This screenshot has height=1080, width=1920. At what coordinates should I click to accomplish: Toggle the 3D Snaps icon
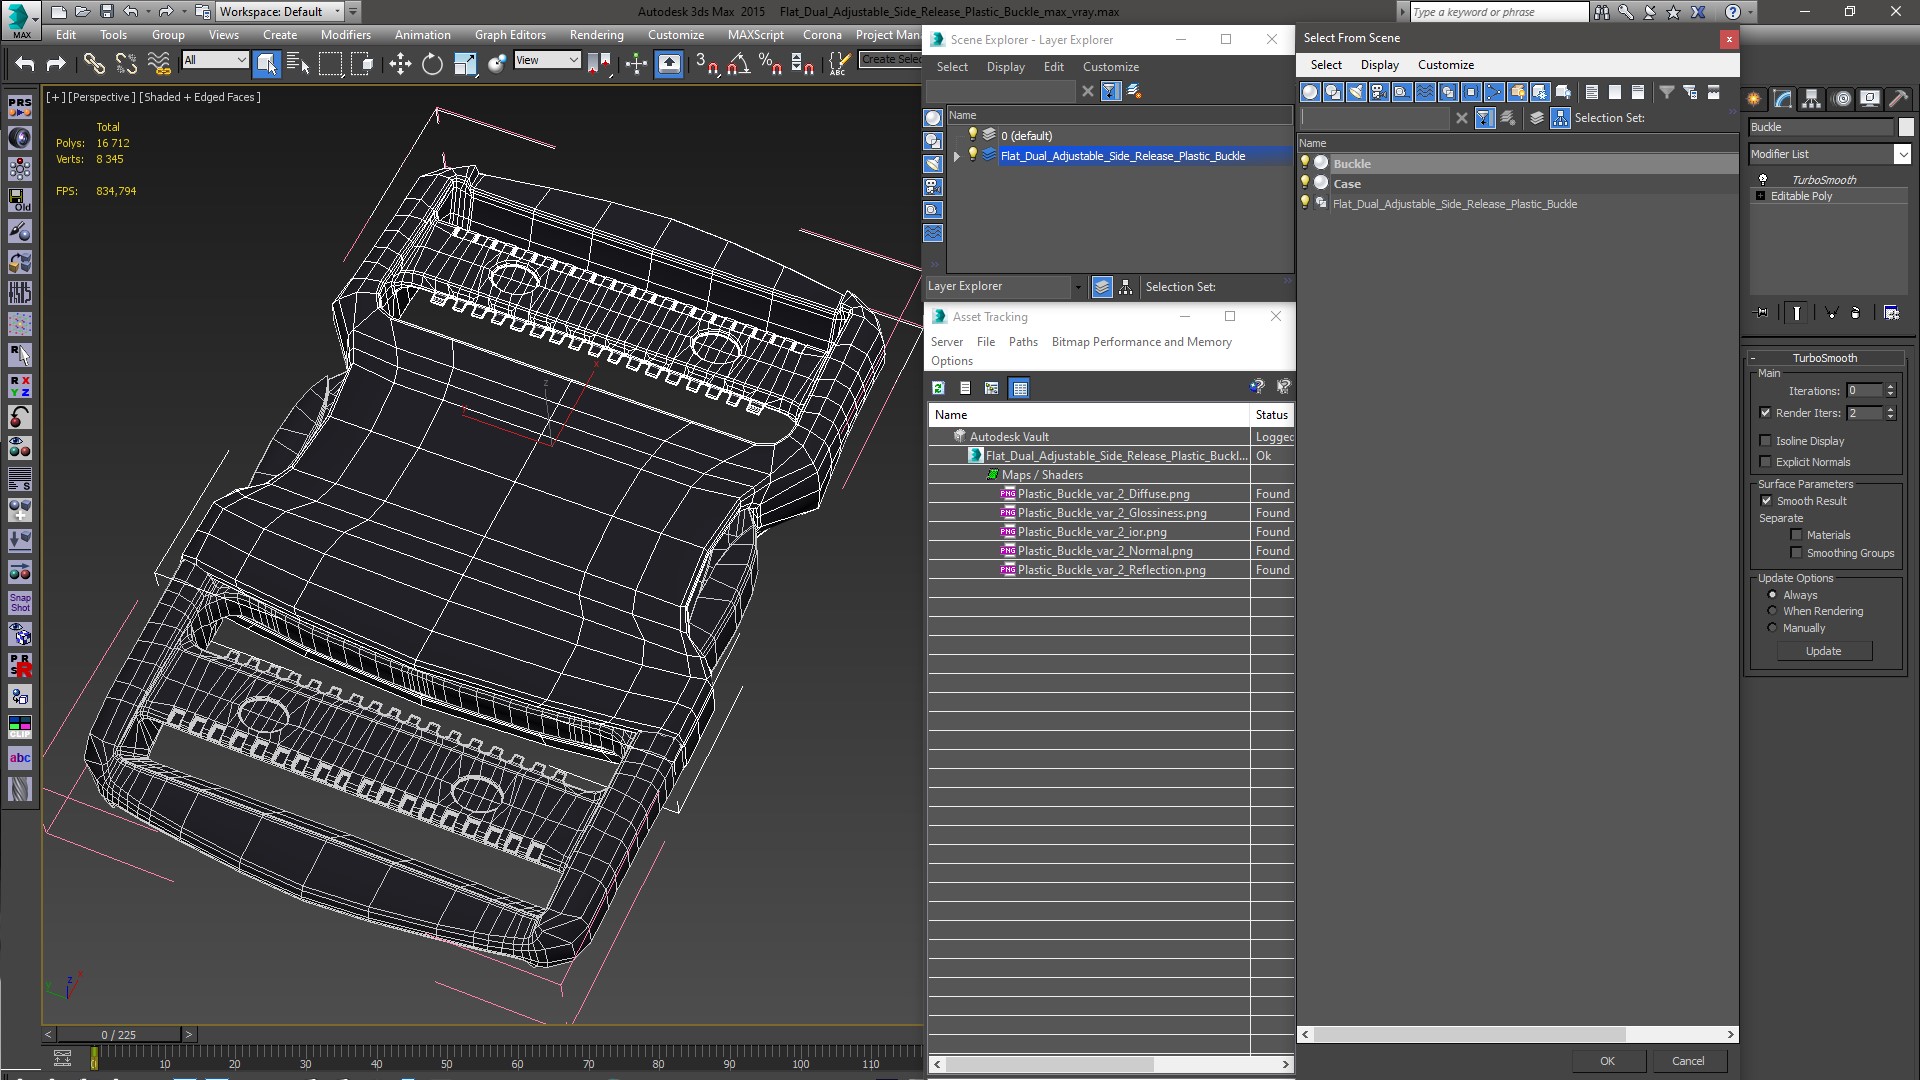point(706,63)
